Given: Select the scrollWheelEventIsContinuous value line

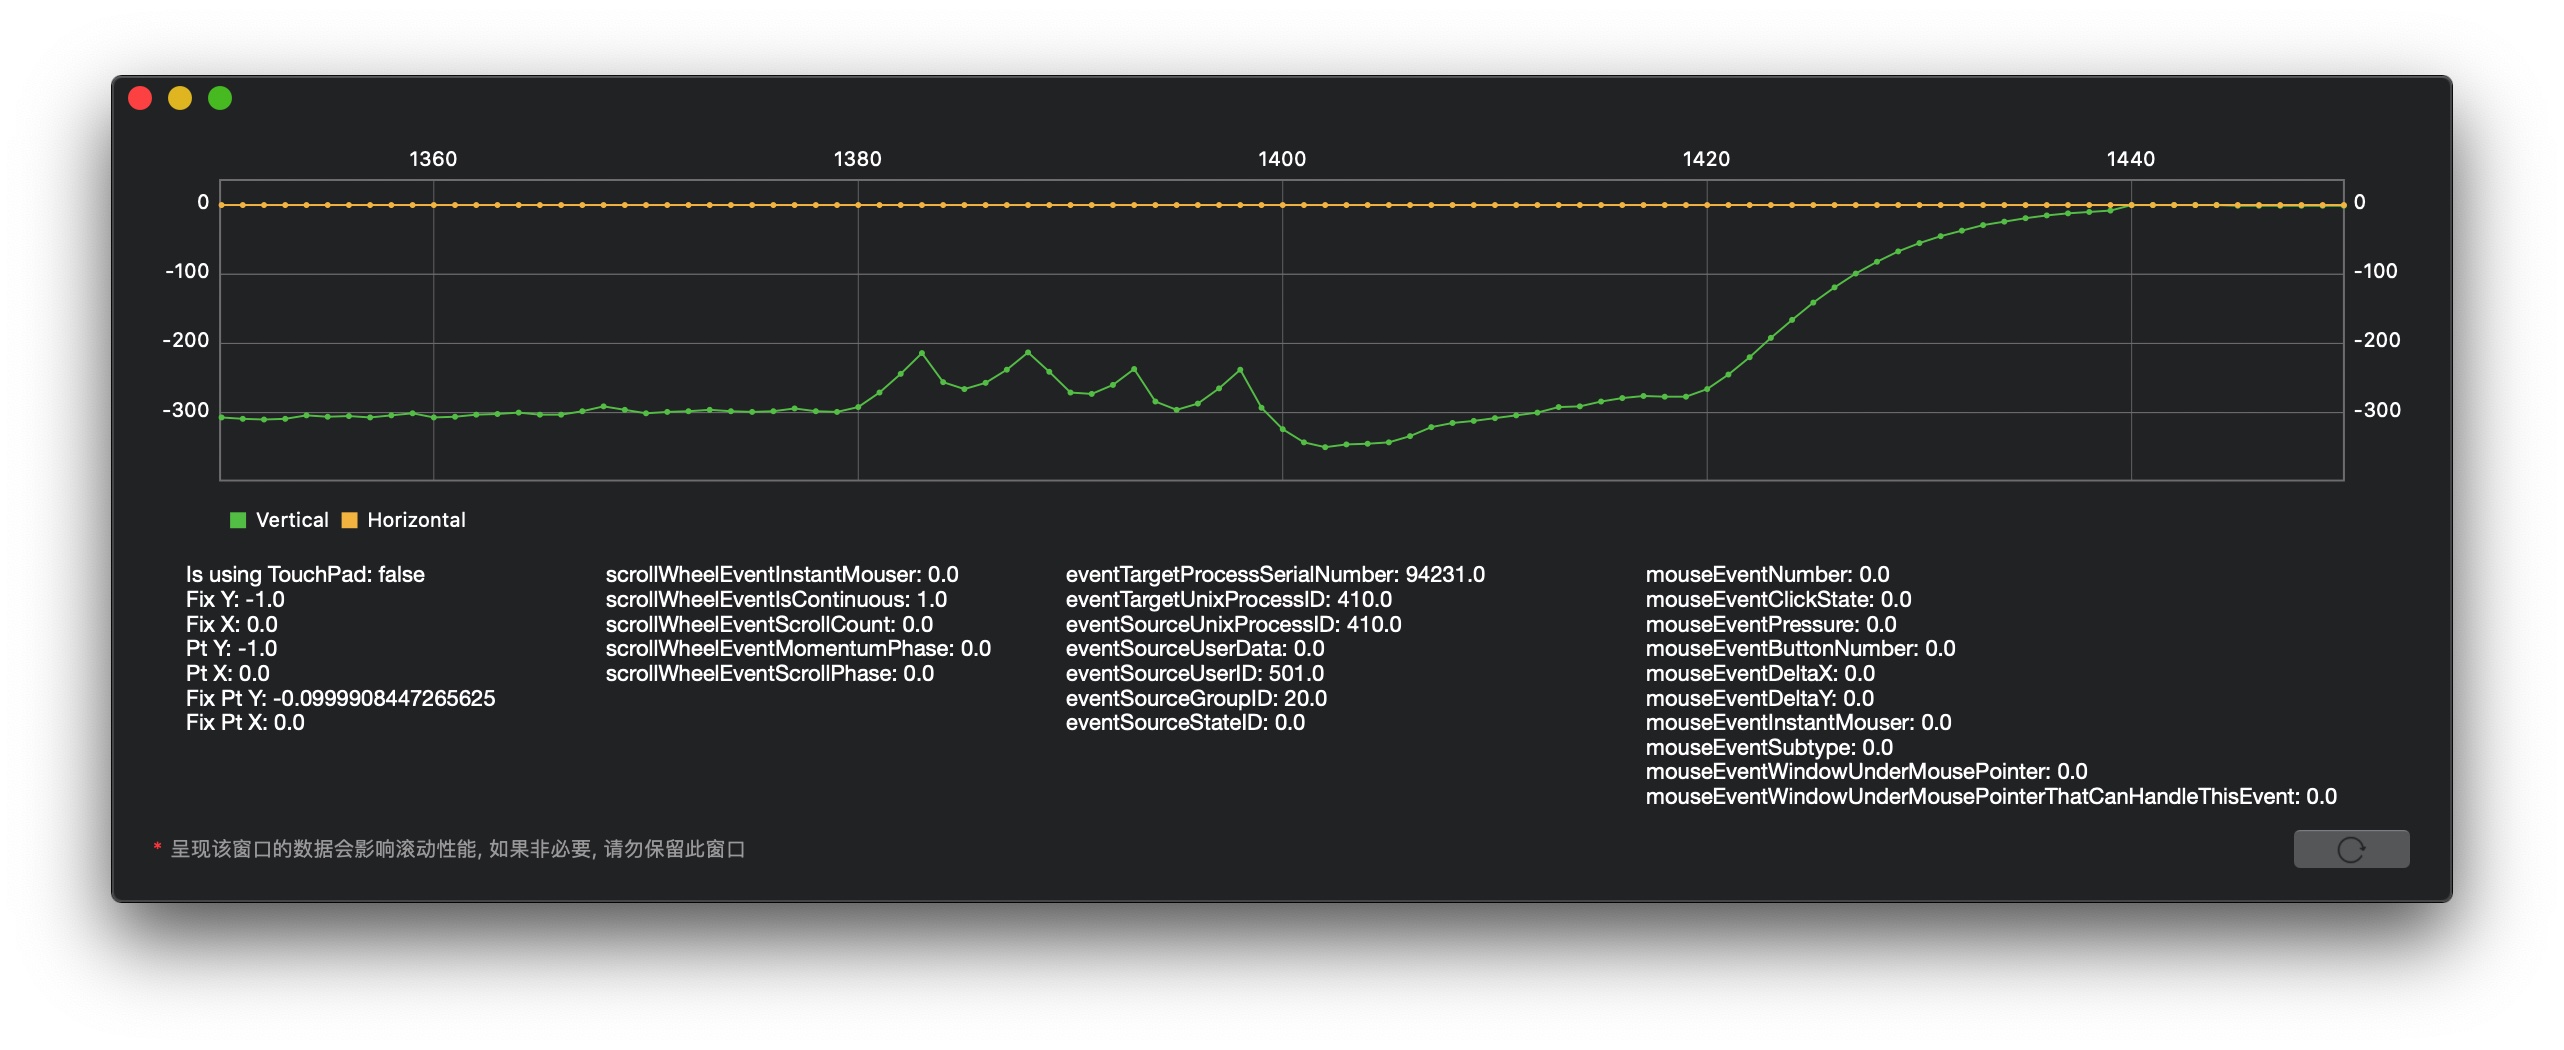Looking at the screenshot, I should pyautogui.click(x=776, y=600).
